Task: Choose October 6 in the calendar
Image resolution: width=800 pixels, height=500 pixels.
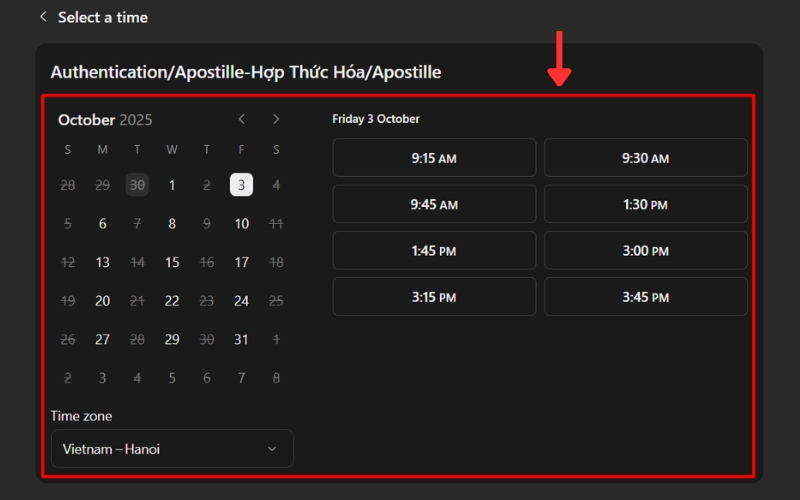Action: click(x=102, y=224)
